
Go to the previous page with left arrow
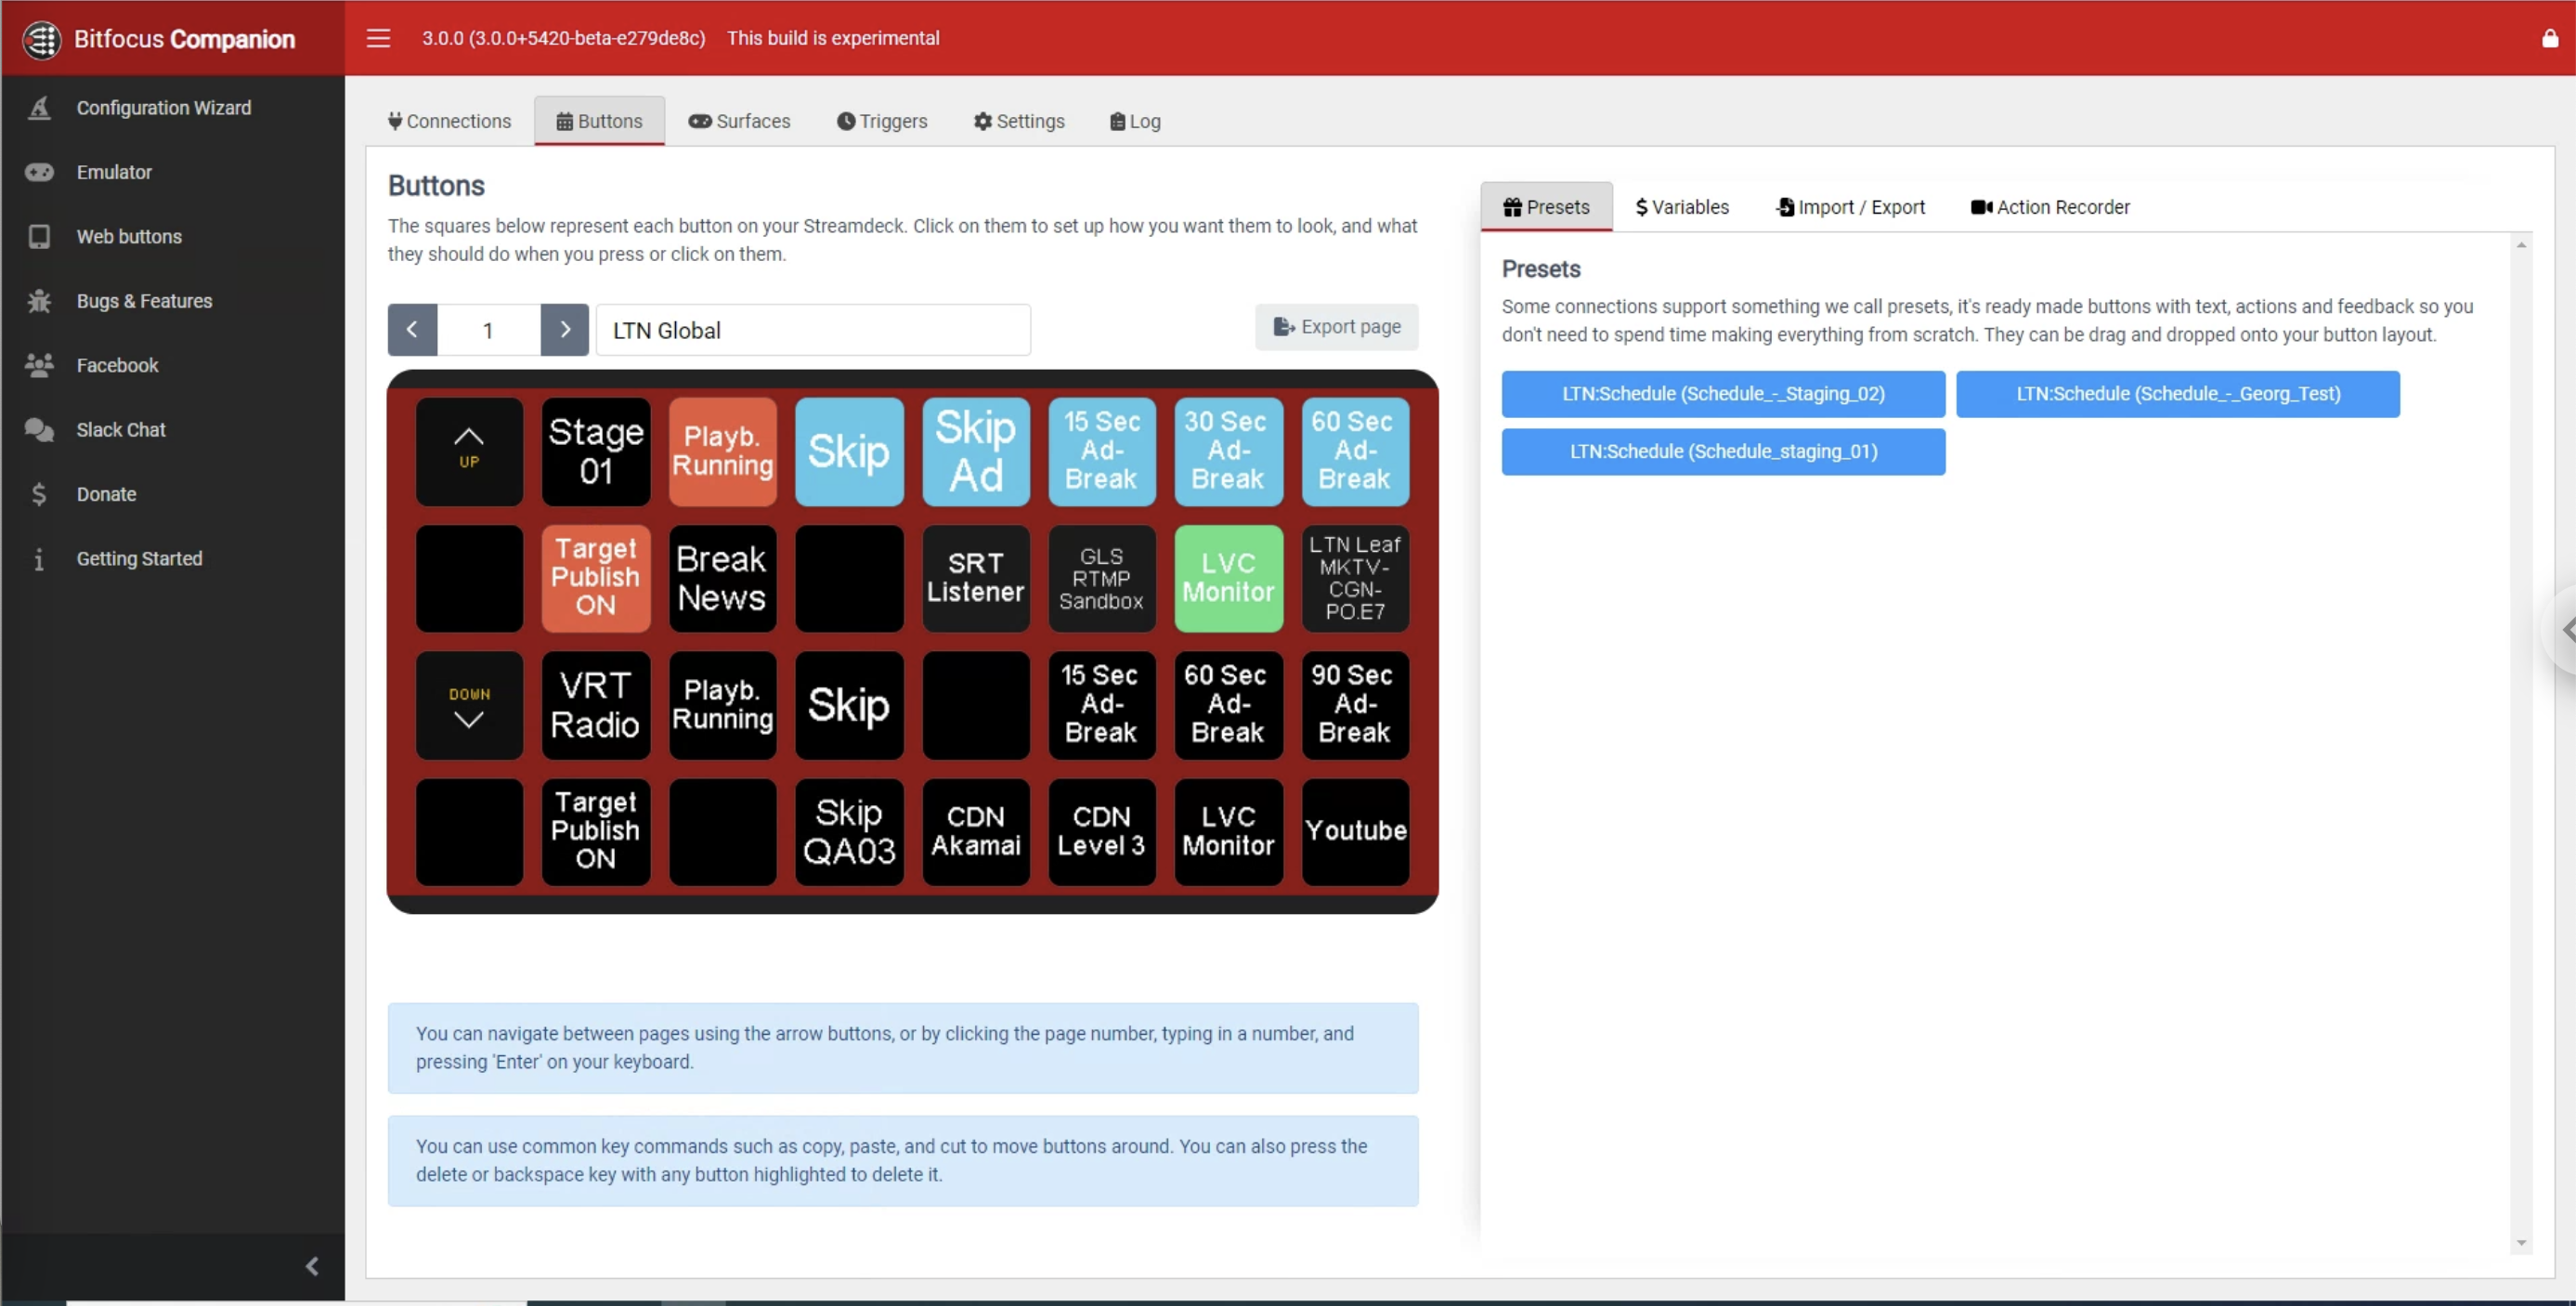point(412,329)
